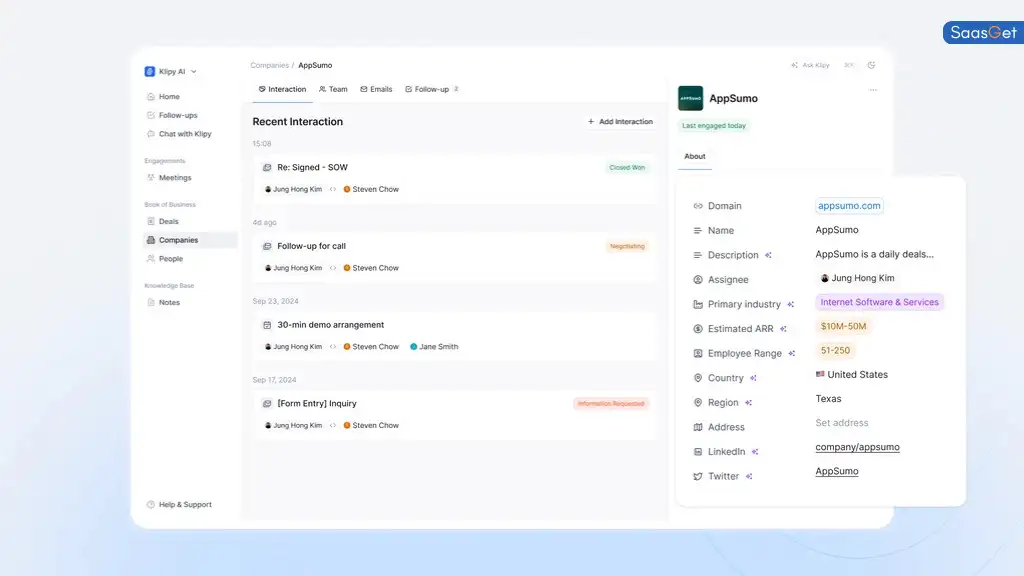Image resolution: width=1024 pixels, height=576 pixels.
Task: Click the calendar icon on 30-min demo arrangement
Action: point(267,325)
